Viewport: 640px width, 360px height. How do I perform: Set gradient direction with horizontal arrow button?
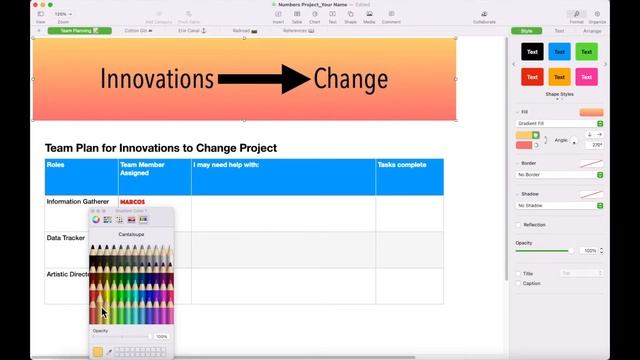(x=599, y=135)
